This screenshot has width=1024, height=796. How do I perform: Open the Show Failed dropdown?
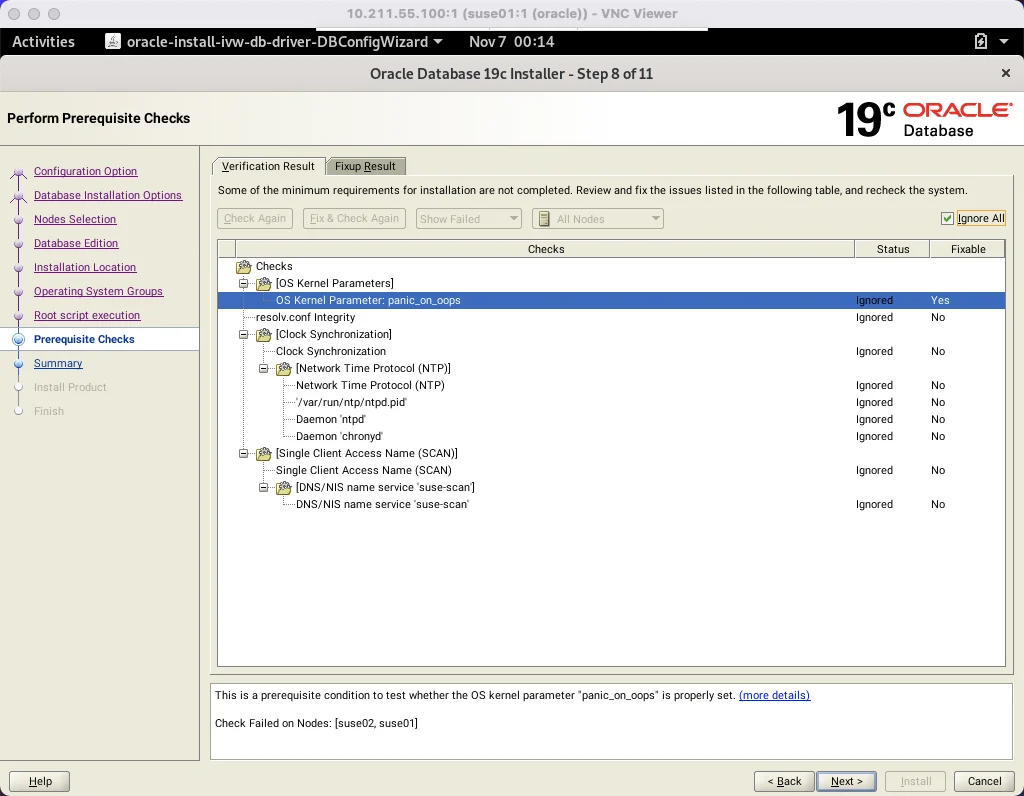[x=468, y=219]
